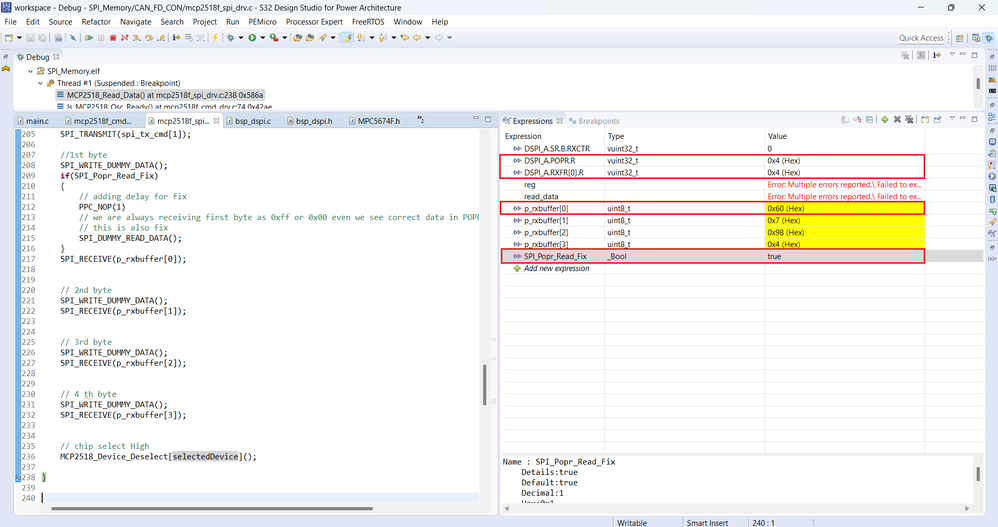Screen dimensions: 998x527
Task: Click the Step Return icon
Action: [161, 38]
